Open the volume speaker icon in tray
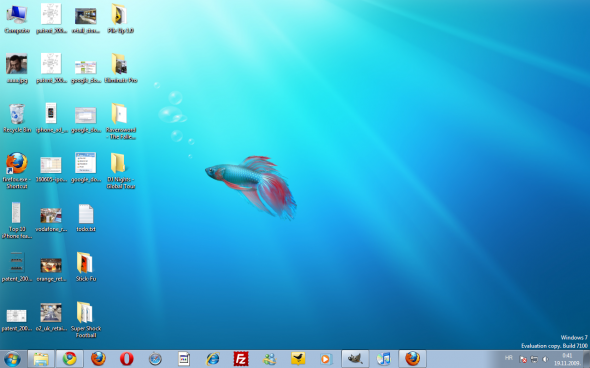590x368 pixels. click(545, 359)
